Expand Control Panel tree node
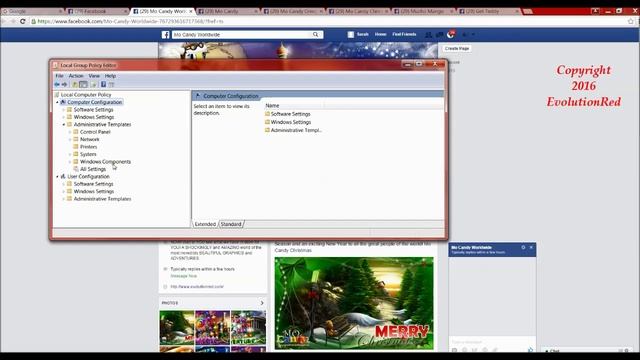Image resolution: width=640 pixels, height=360 pixels. pyautogui.click(x=70, y=132)
